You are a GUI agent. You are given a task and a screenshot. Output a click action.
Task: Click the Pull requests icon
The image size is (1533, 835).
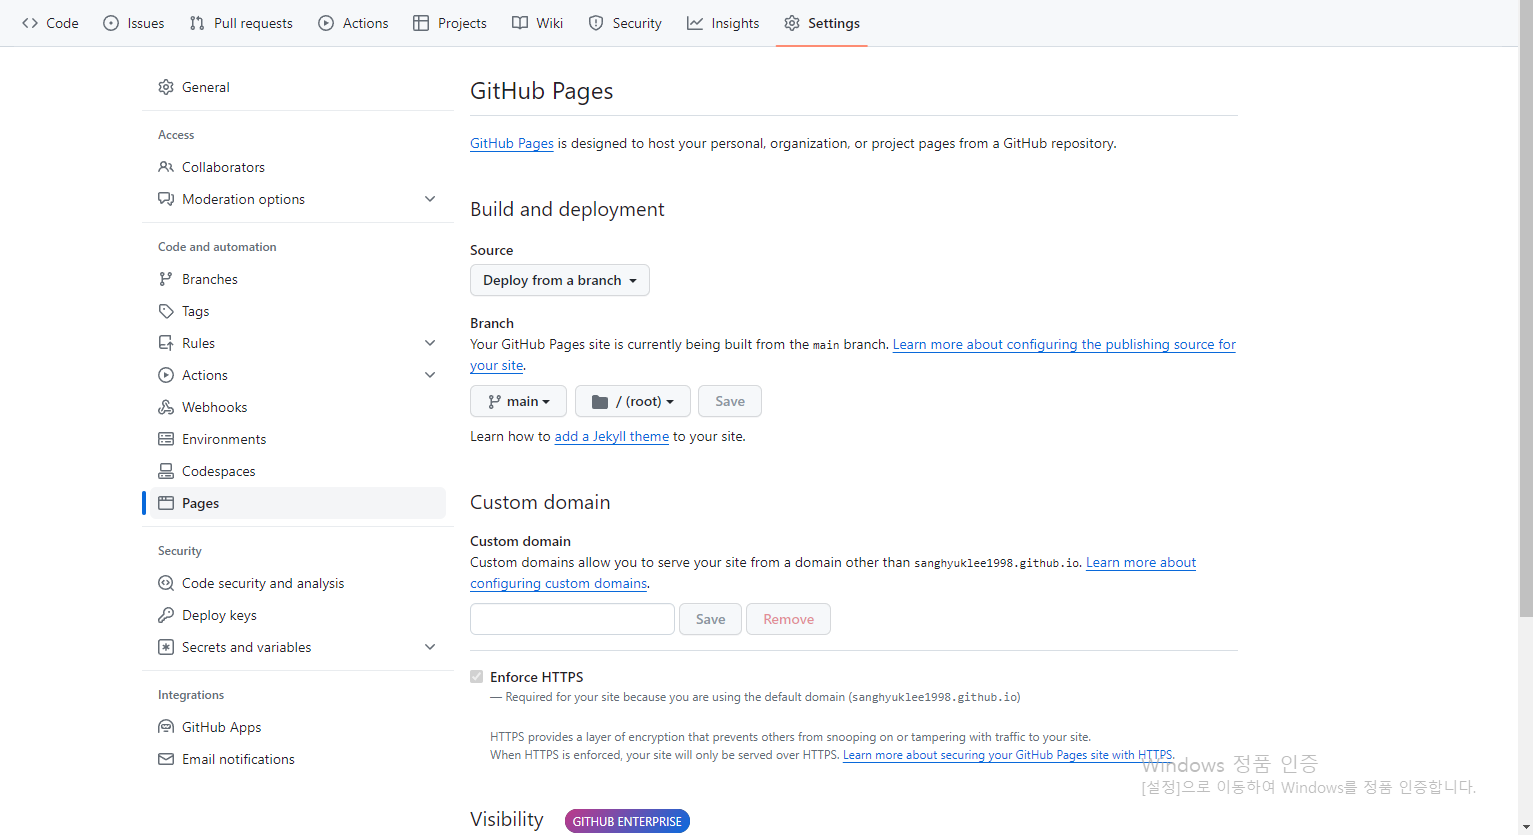[197, 23]
